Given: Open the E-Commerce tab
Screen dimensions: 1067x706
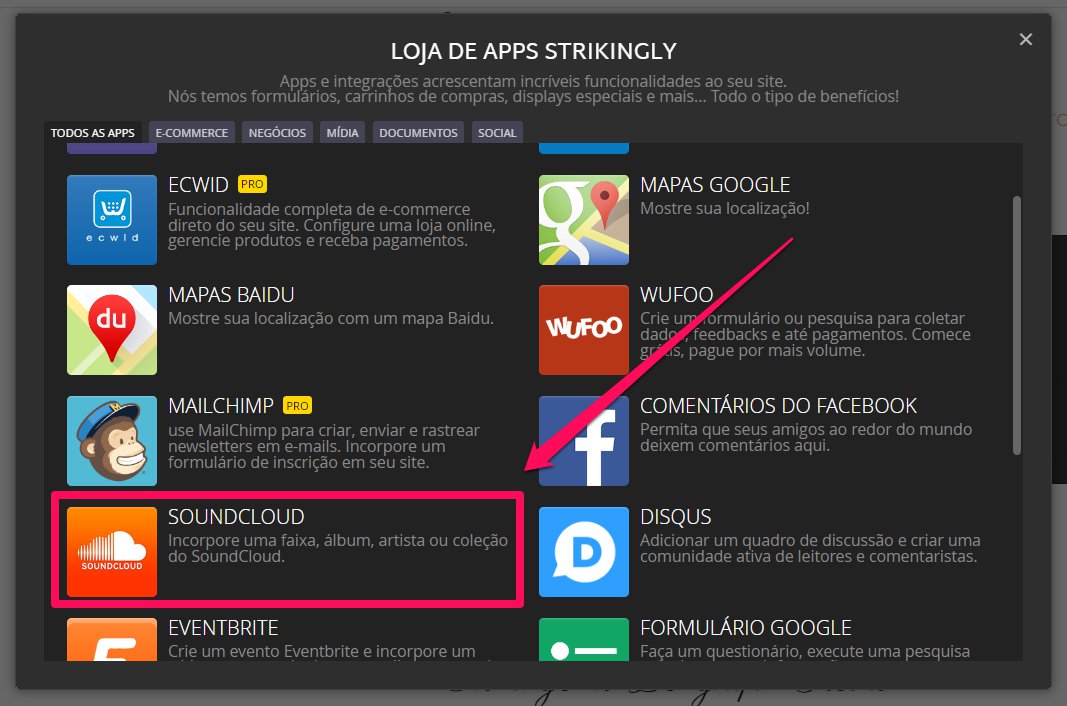Looking at the screenshot, I should coord(192,133).
